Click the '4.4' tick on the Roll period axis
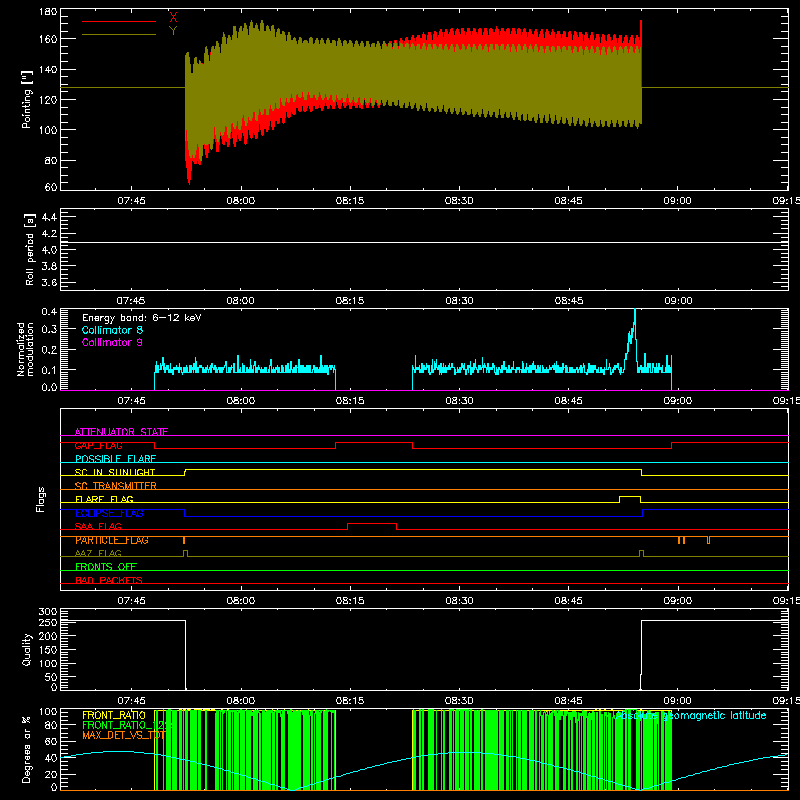 [x=49, y=217]
